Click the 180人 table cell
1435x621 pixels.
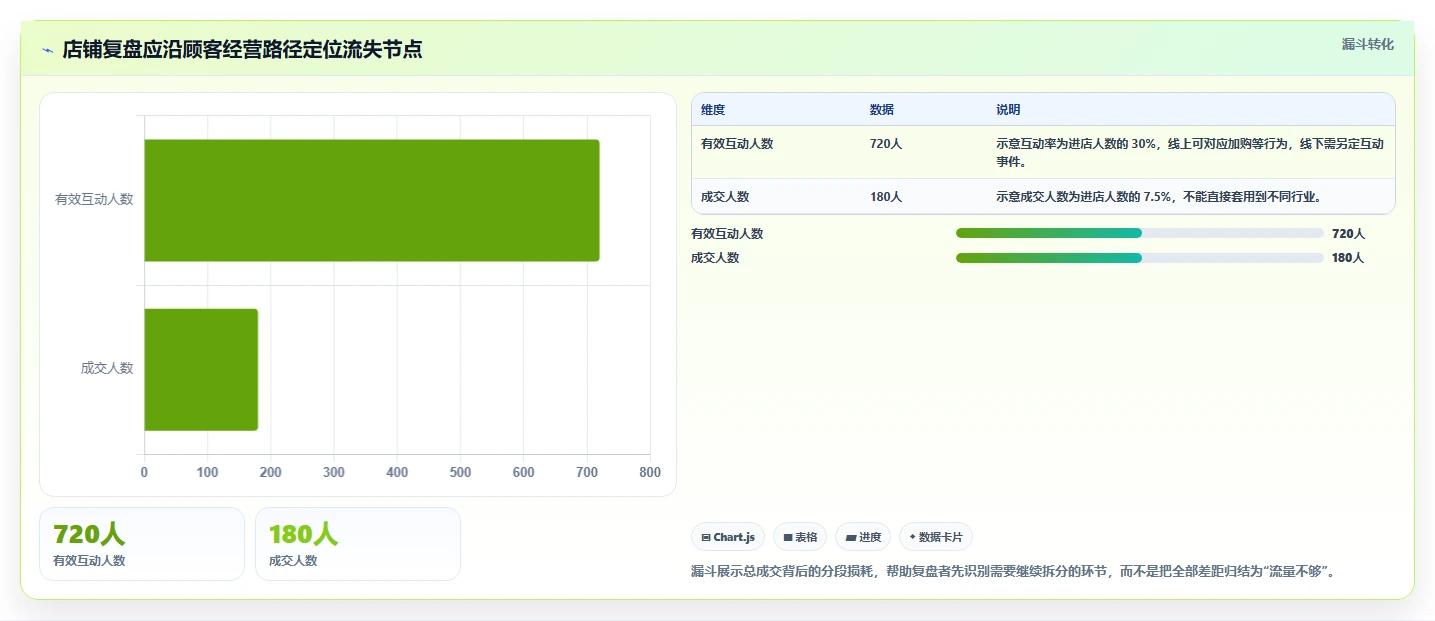tap(886, 196)
